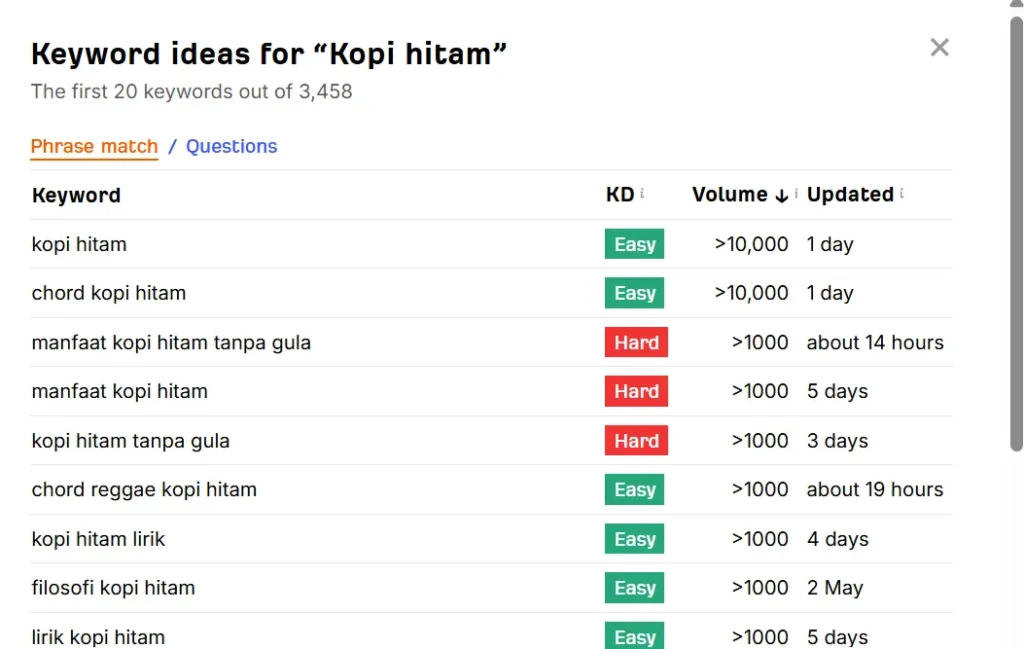Select keyword 'filosofi kopi hitam'
1024x649 pixels.
113,588
